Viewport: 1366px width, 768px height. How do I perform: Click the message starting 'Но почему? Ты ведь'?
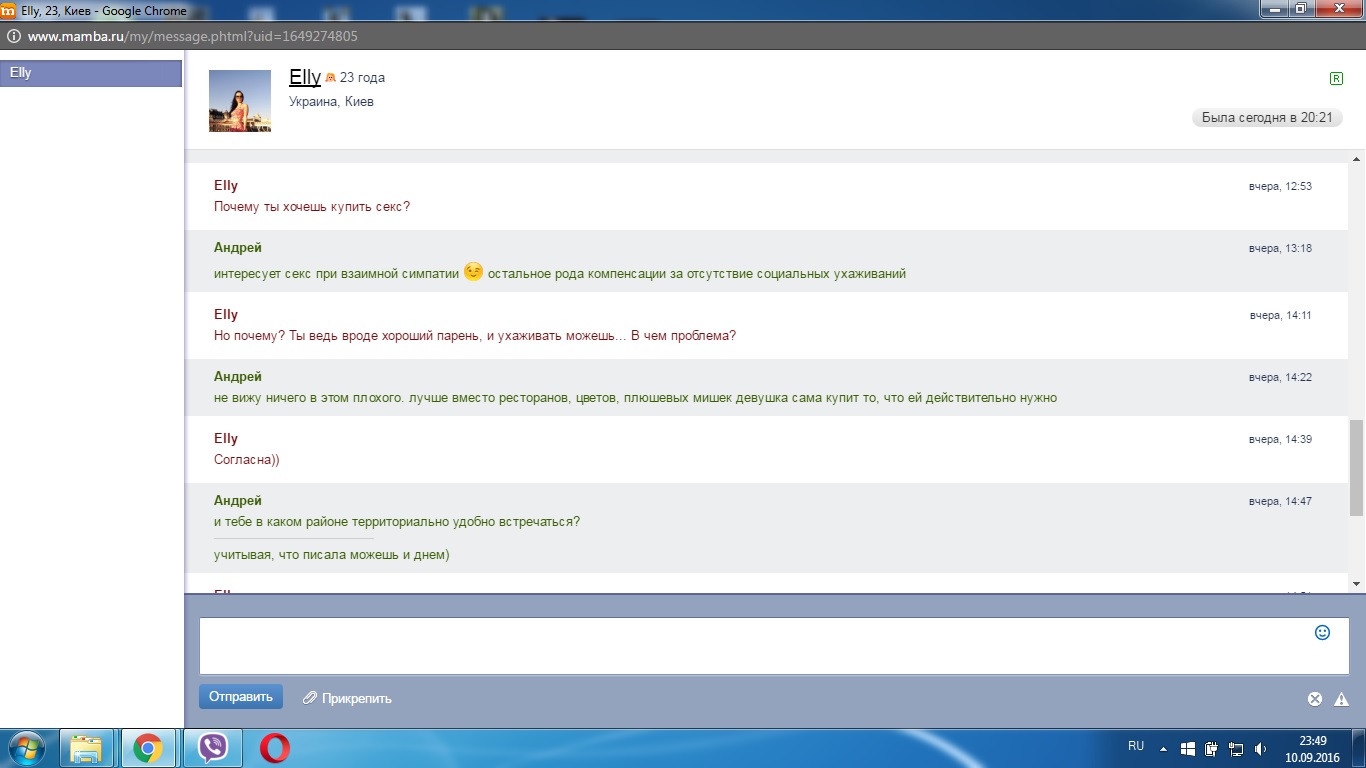475,335
